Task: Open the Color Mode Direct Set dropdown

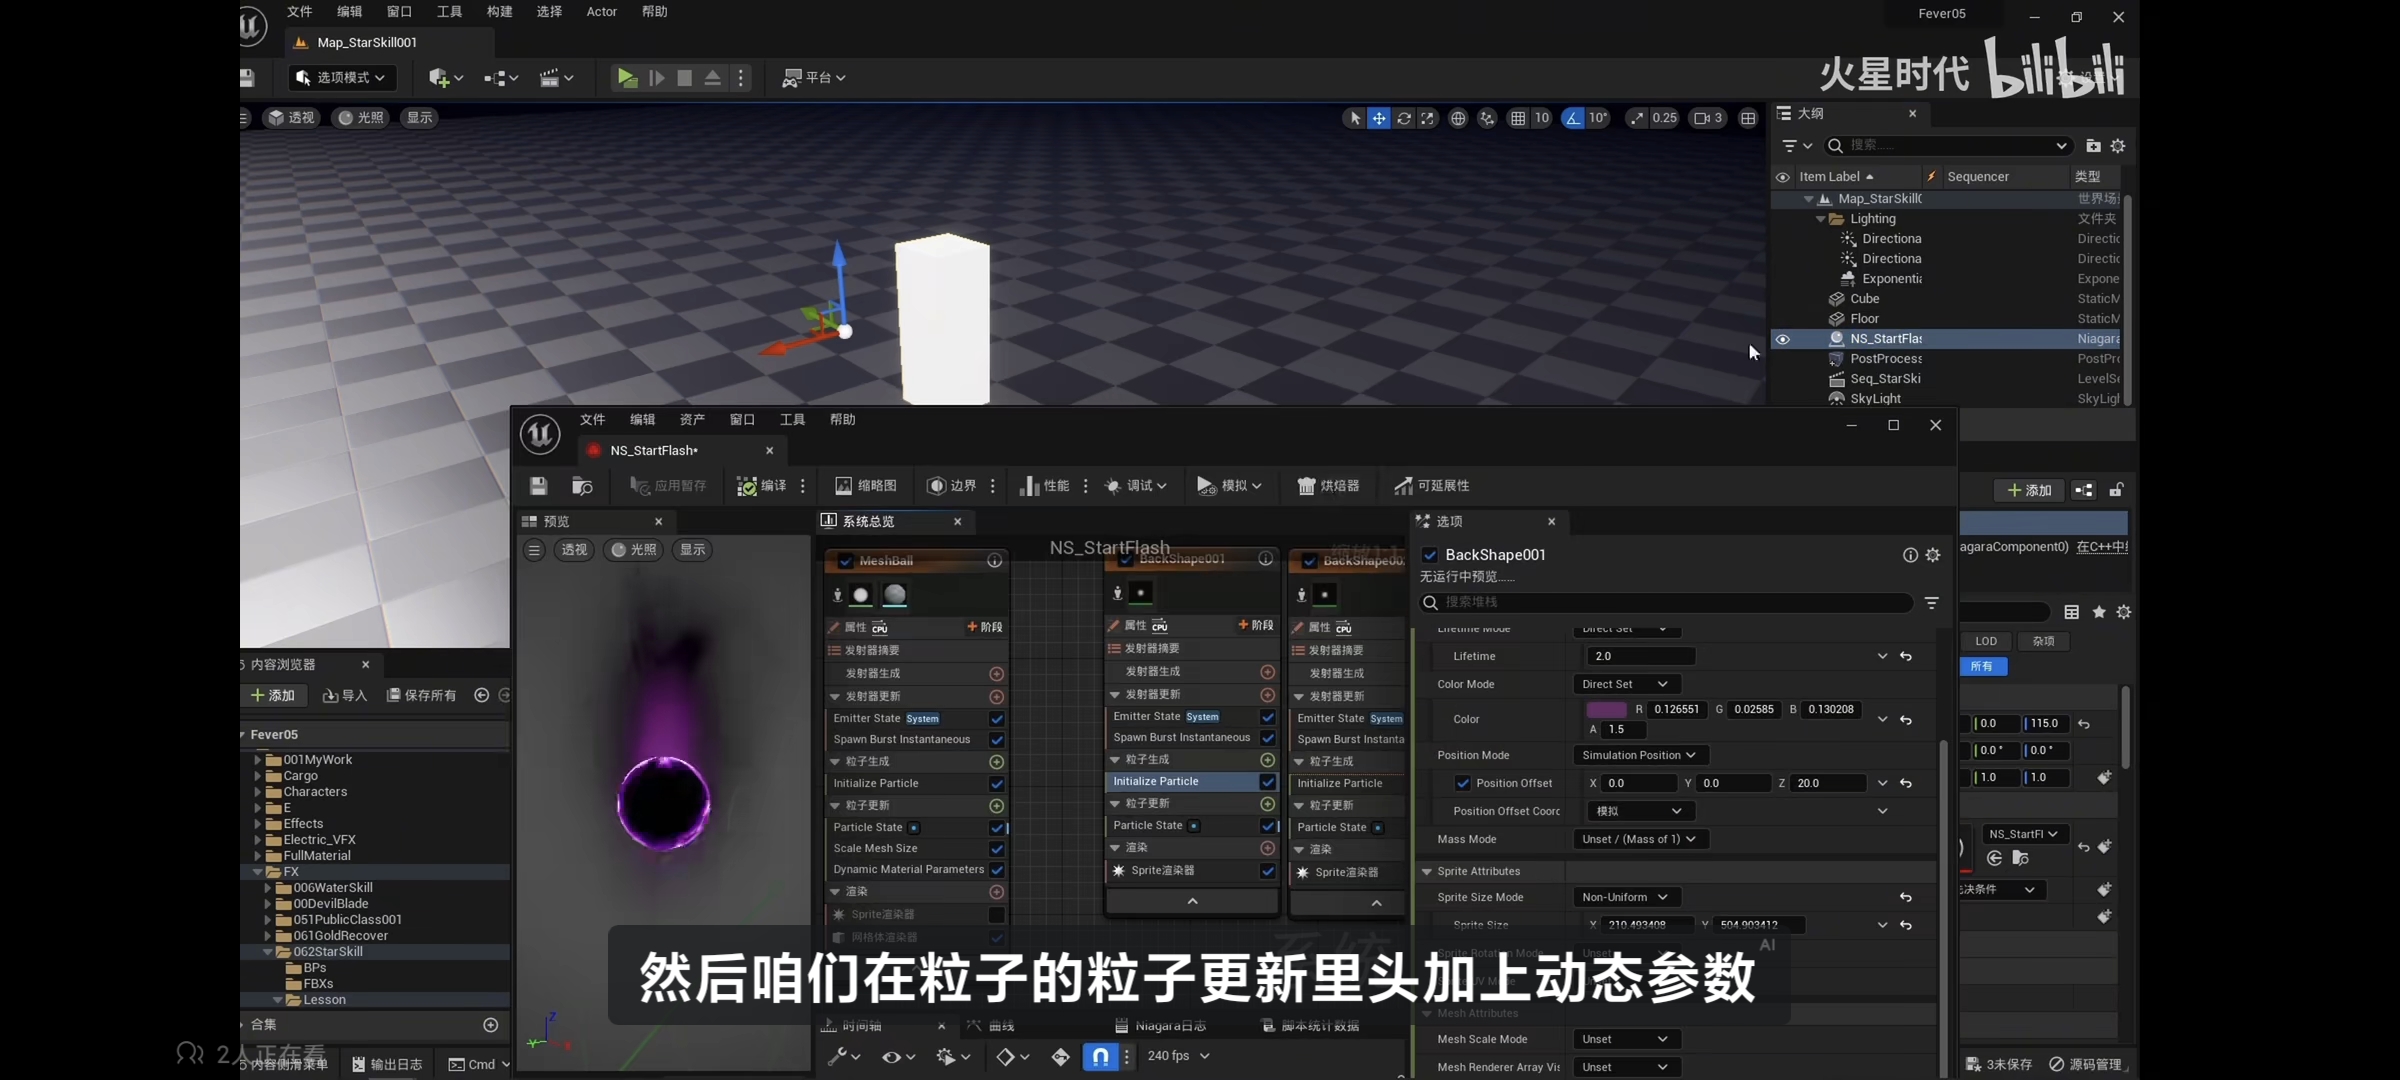Action: [1625, 684]
